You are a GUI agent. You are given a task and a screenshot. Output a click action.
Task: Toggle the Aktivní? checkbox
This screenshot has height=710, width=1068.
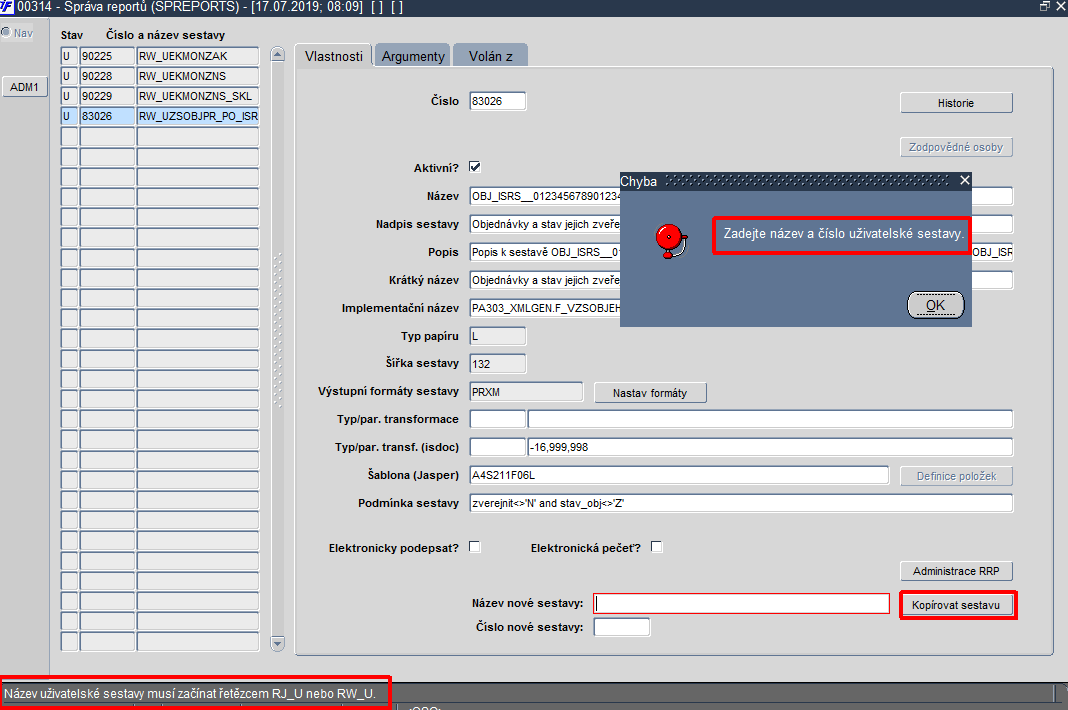pyautogui.click(x=475, y=167)
